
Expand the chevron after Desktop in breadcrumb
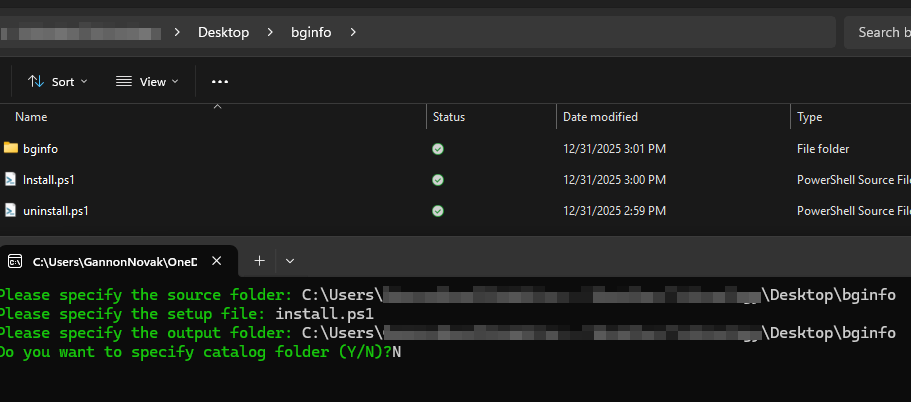tap(269, 32)
